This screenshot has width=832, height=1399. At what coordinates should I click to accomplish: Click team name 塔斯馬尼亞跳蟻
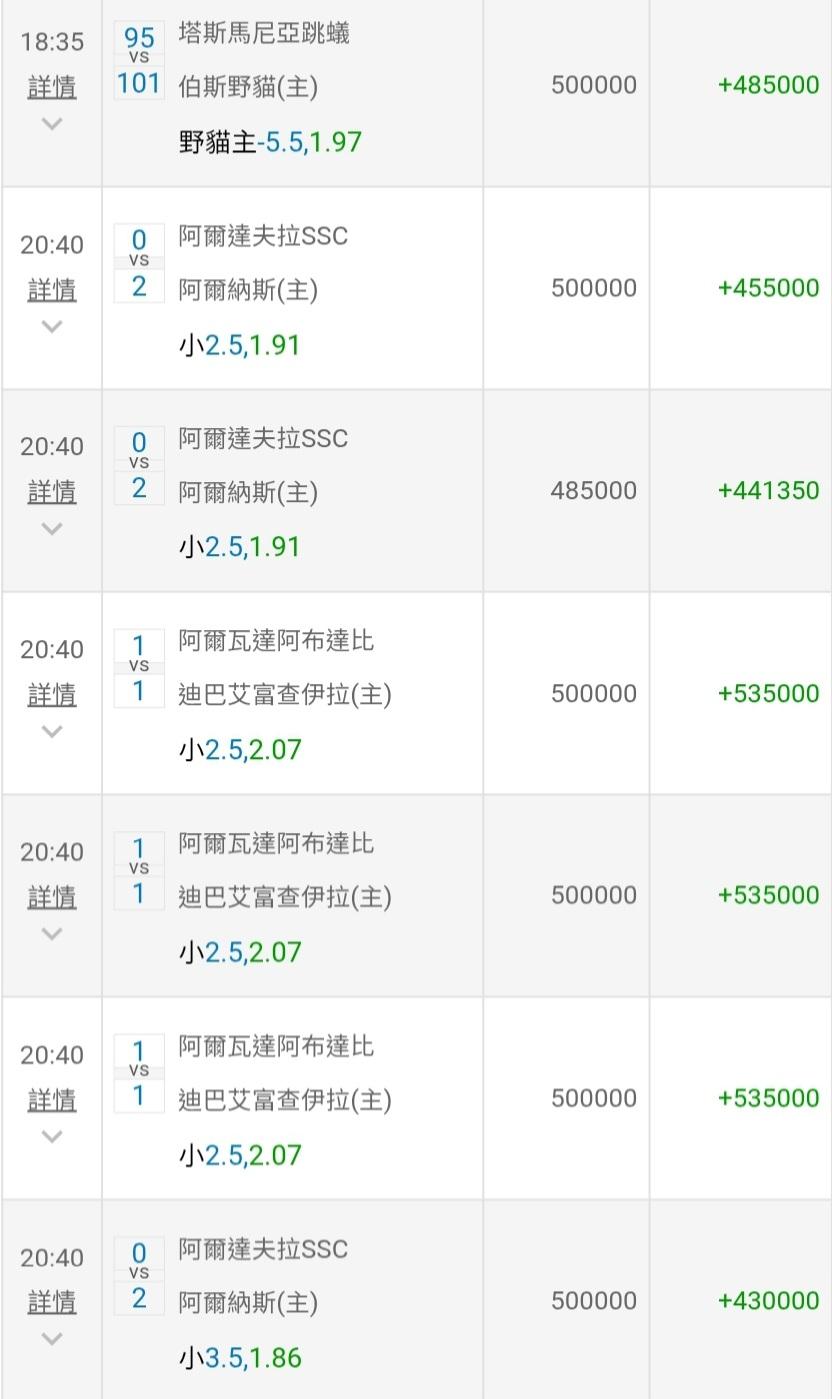(264, 34)
